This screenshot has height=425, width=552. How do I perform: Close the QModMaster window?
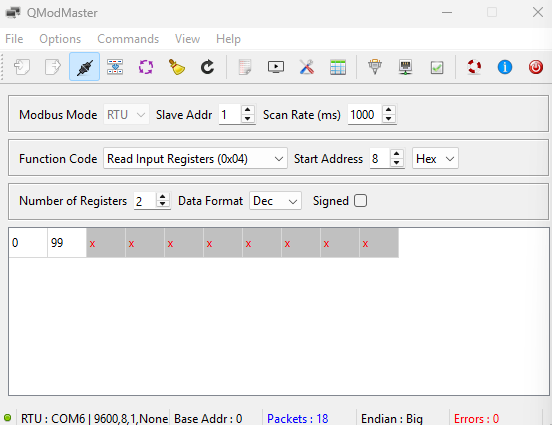click(538, 13)
